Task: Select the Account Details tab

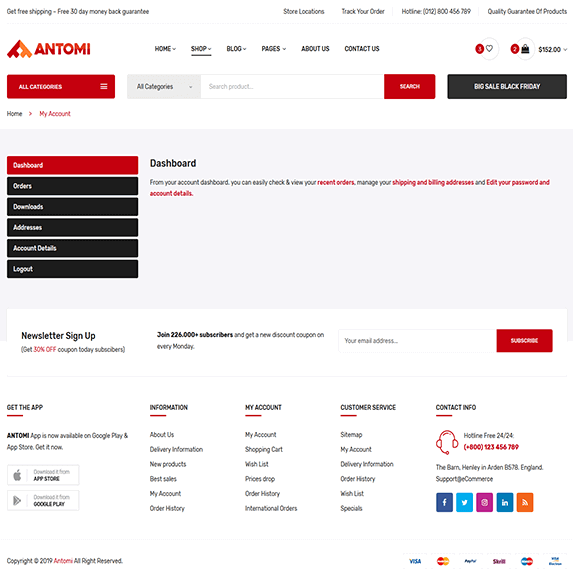Action: pyautogui.click(x=73, y=248)
